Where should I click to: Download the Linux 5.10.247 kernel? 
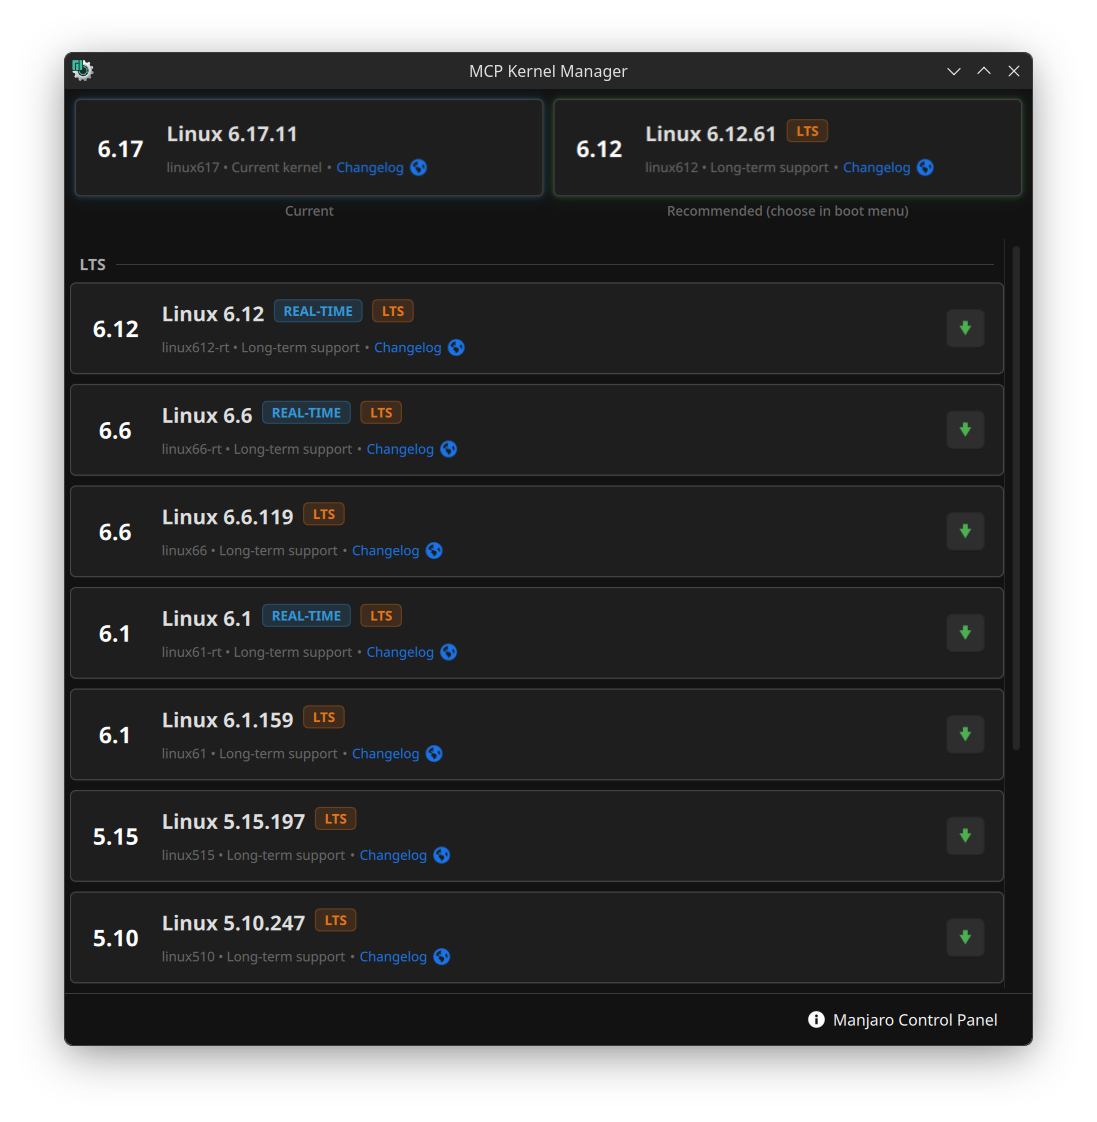[x=965, y=937]
